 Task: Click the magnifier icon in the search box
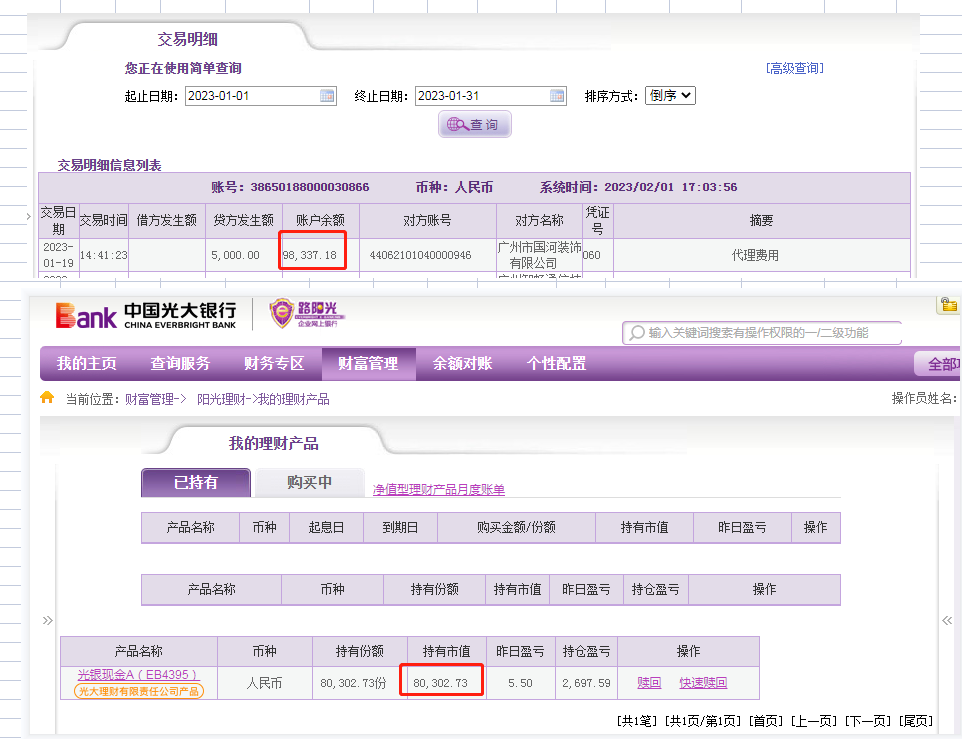637,332
